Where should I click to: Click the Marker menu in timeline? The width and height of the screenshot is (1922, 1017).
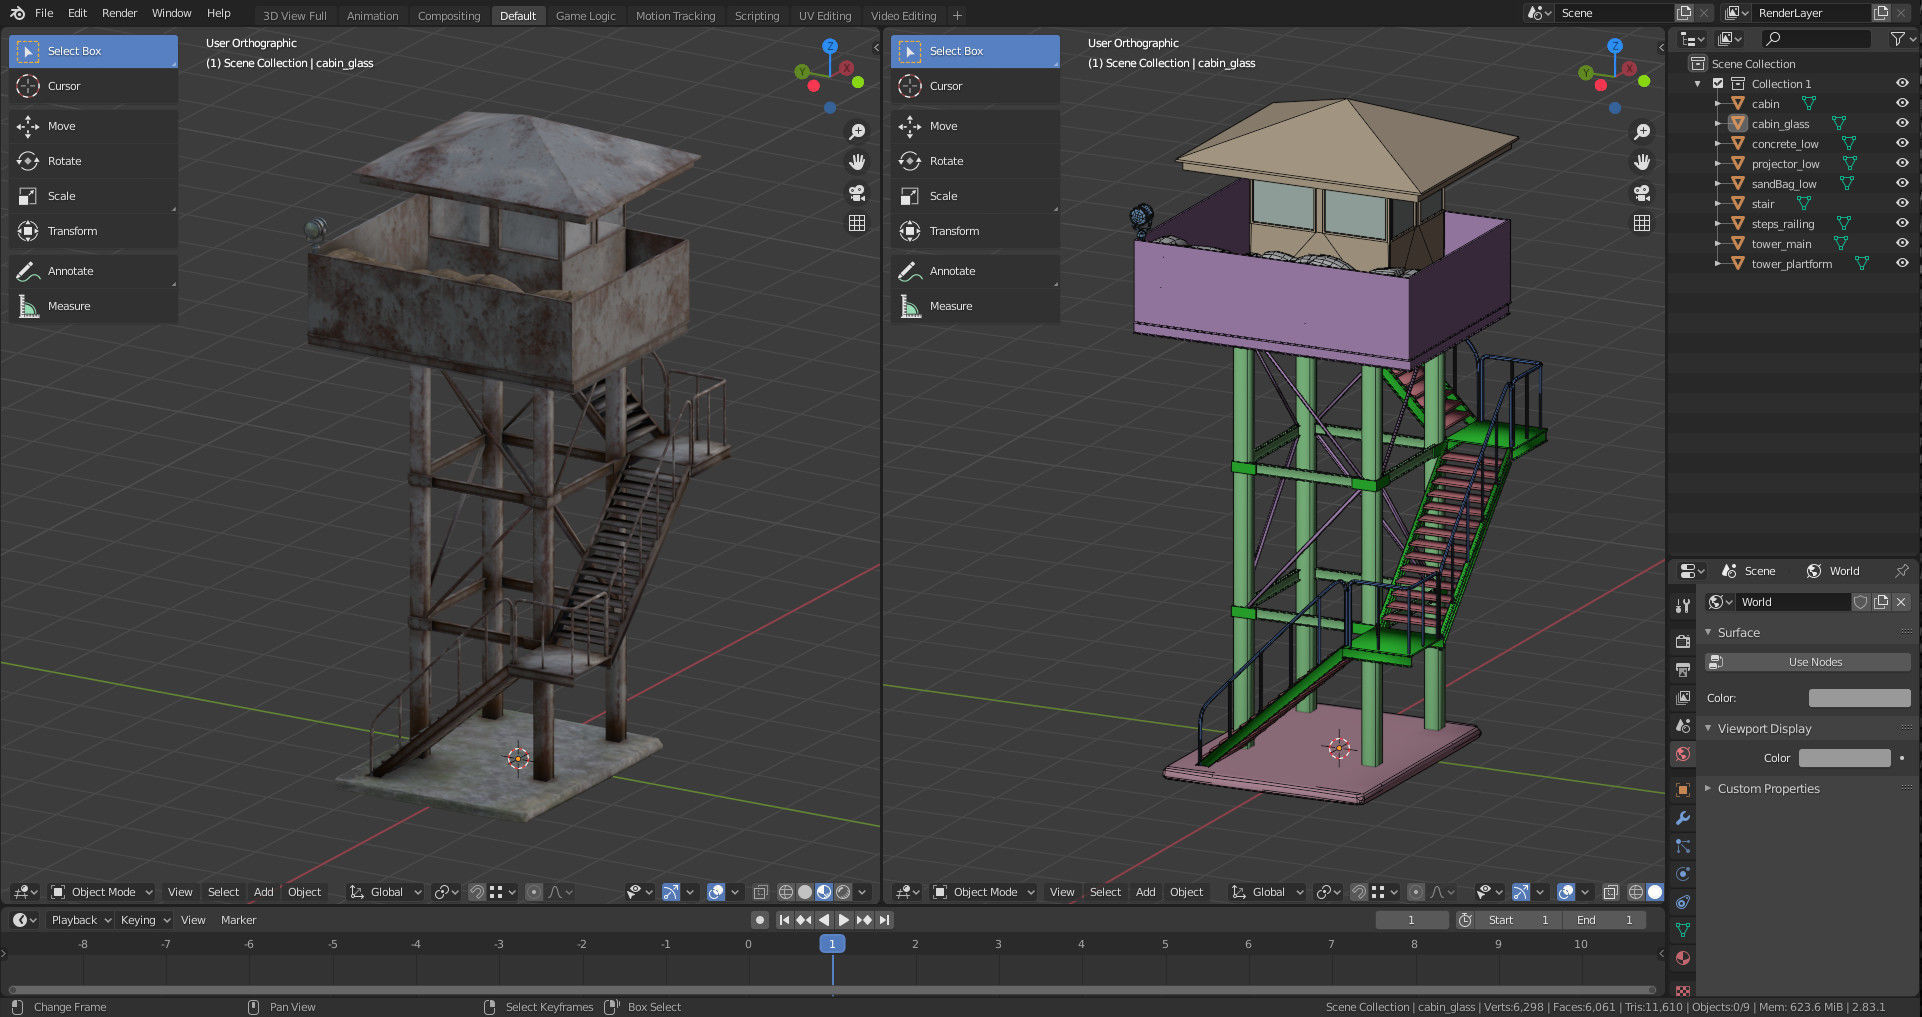tap(238, 920)
